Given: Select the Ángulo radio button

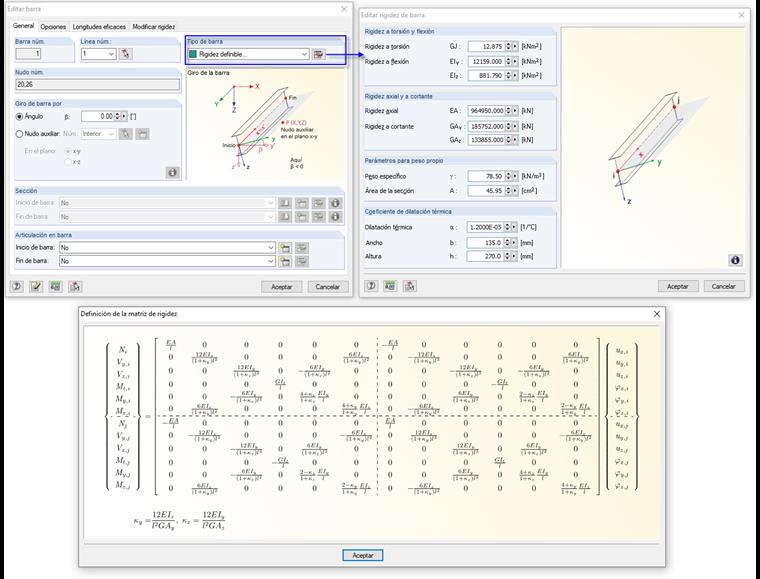Looking at the screenshot, I should tap(19, 116).
